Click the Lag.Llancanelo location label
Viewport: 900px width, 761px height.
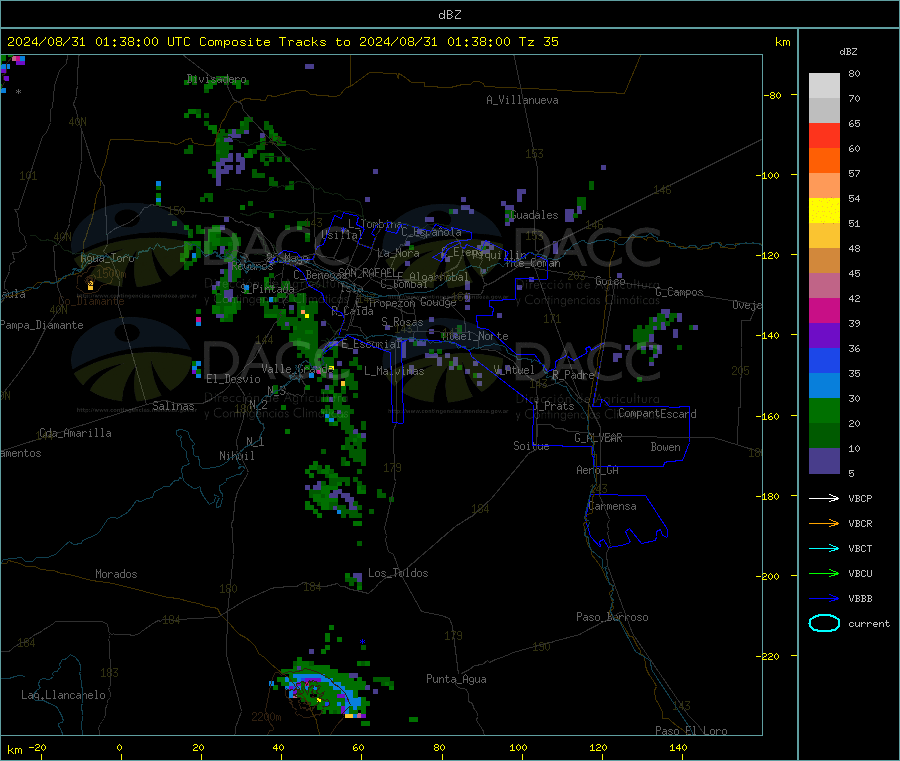pyautogui.click(x=63, y=695)
